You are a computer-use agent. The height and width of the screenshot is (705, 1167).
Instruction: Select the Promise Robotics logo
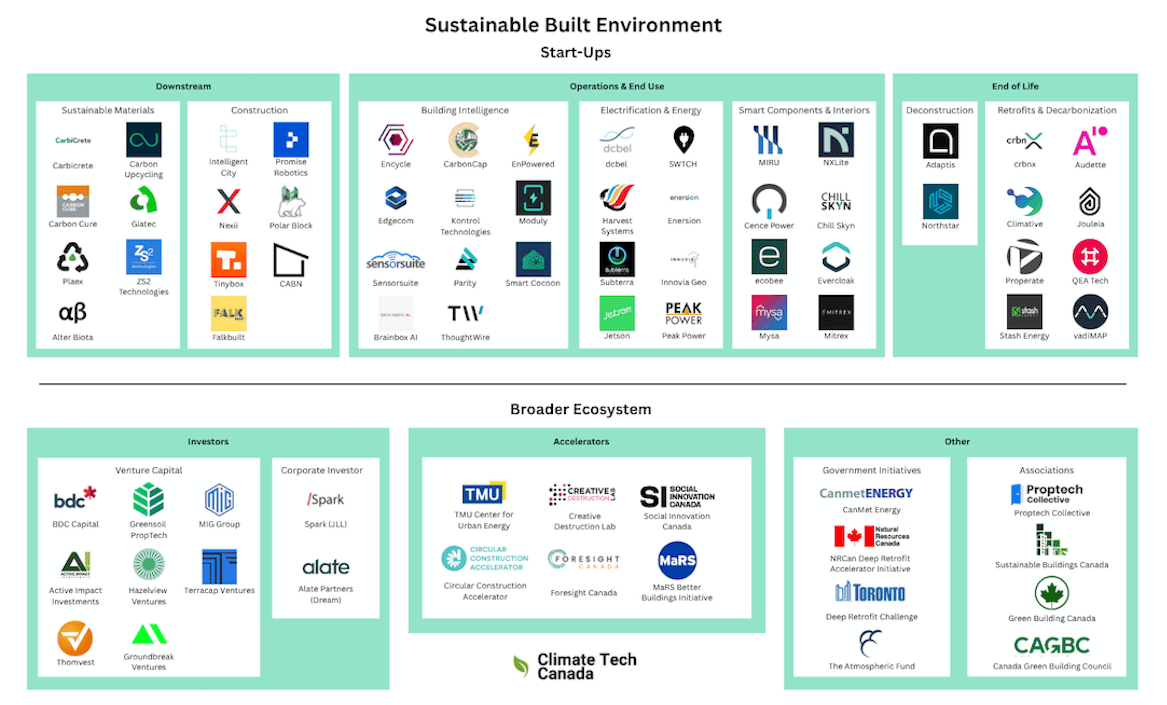(291, 139)
